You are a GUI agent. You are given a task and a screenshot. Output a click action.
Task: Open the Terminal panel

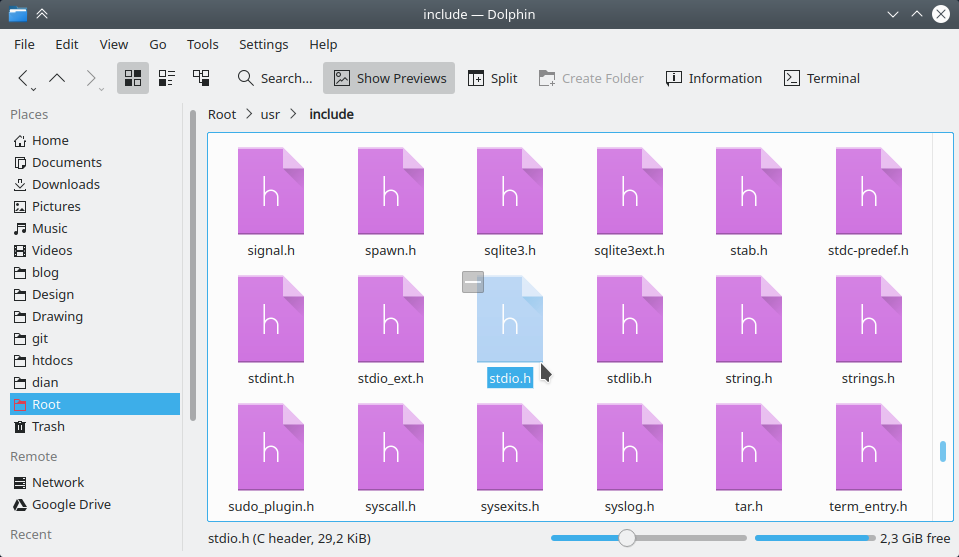tap(821, 78)
